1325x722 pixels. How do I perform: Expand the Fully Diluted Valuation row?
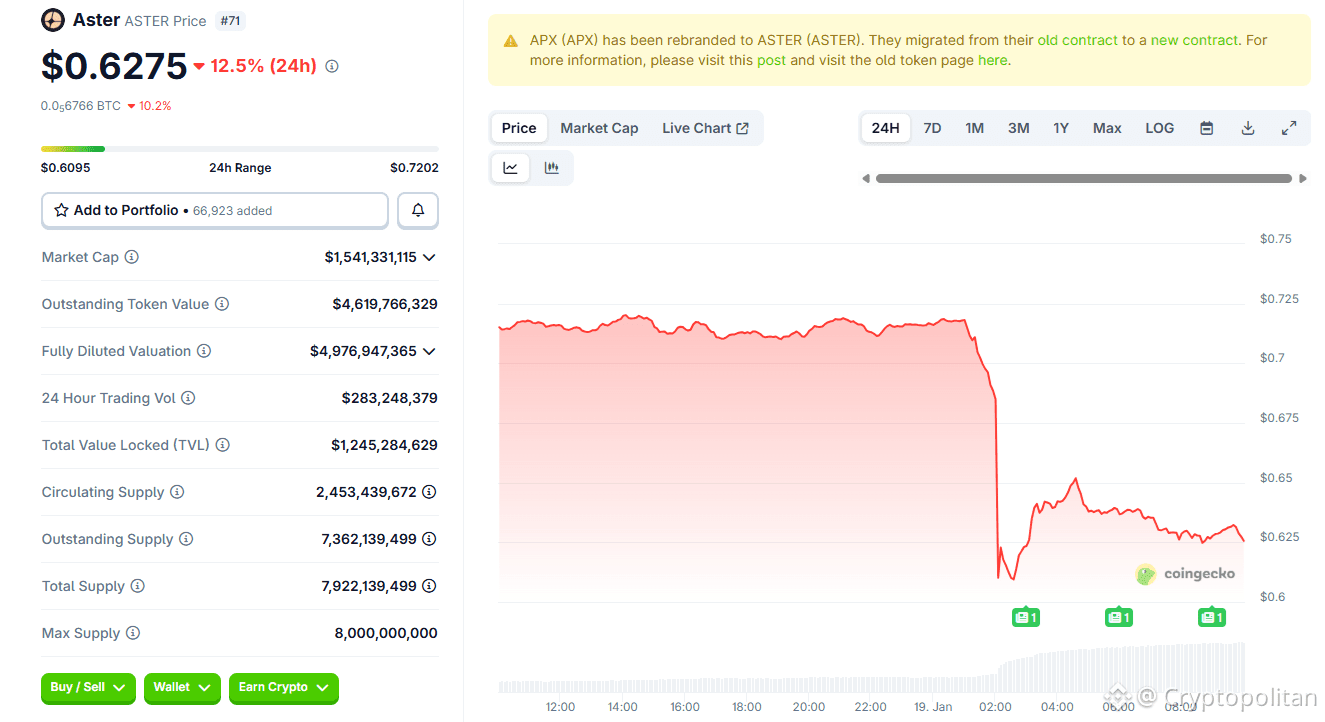coord(429,351)
